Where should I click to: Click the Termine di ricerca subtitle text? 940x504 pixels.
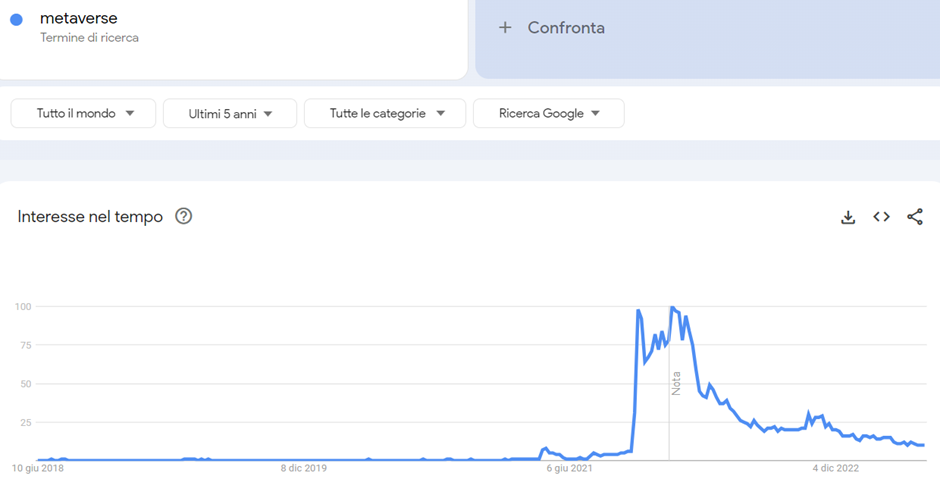click(x=89, y=38)
